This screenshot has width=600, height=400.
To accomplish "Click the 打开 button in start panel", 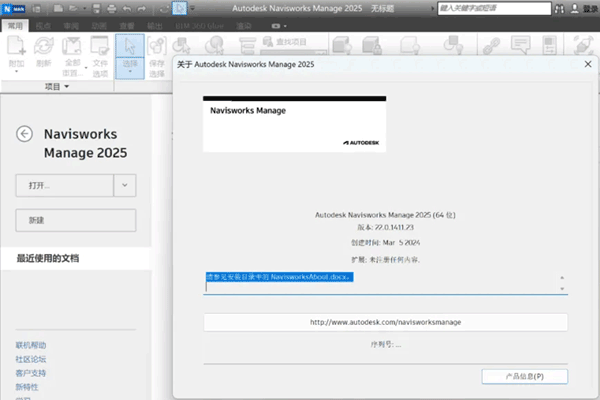I will 65,185.
